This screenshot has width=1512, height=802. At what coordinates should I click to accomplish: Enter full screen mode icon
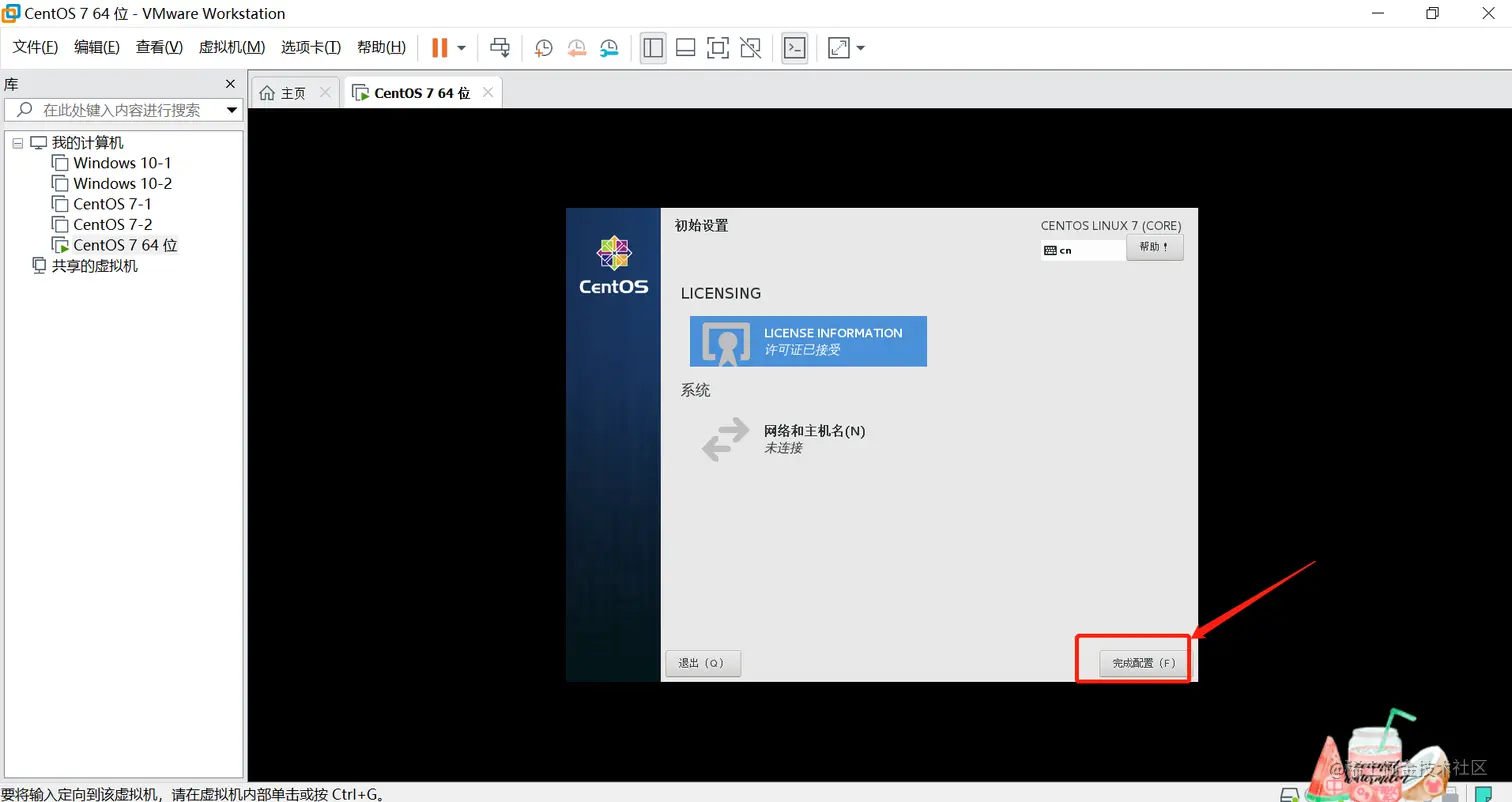pos(717,47)
